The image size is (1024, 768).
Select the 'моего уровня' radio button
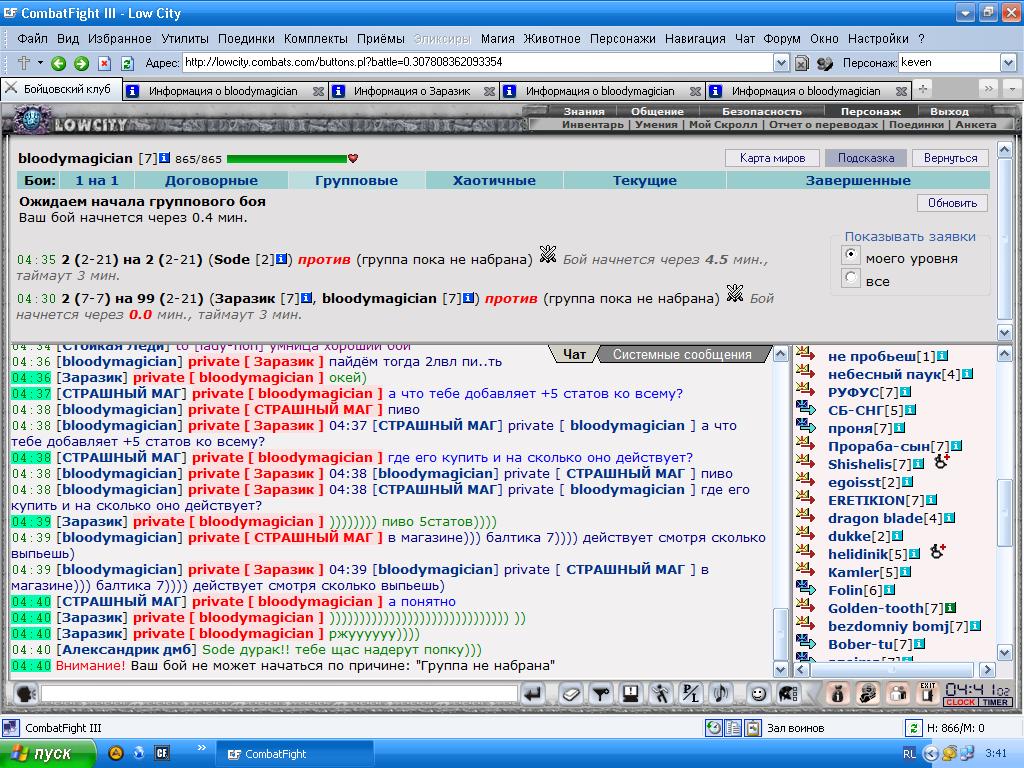[850, 255]
